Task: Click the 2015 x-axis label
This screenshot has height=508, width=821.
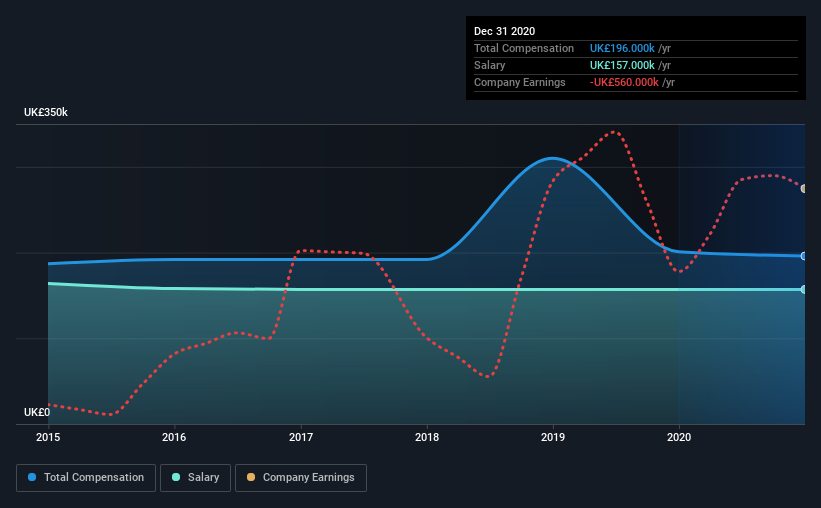Action: coord(48,437)
